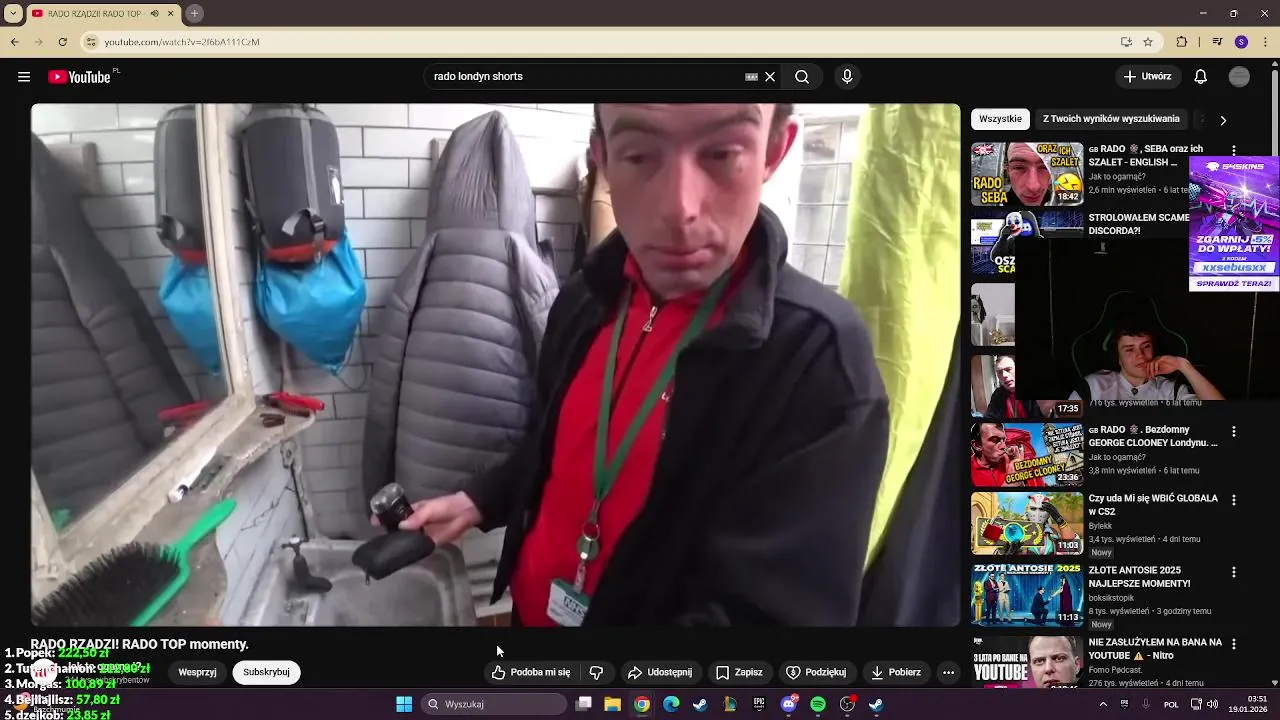1280x720 pixels.
Task: Open Chrome media controls icon
Action: point(1217,42)
